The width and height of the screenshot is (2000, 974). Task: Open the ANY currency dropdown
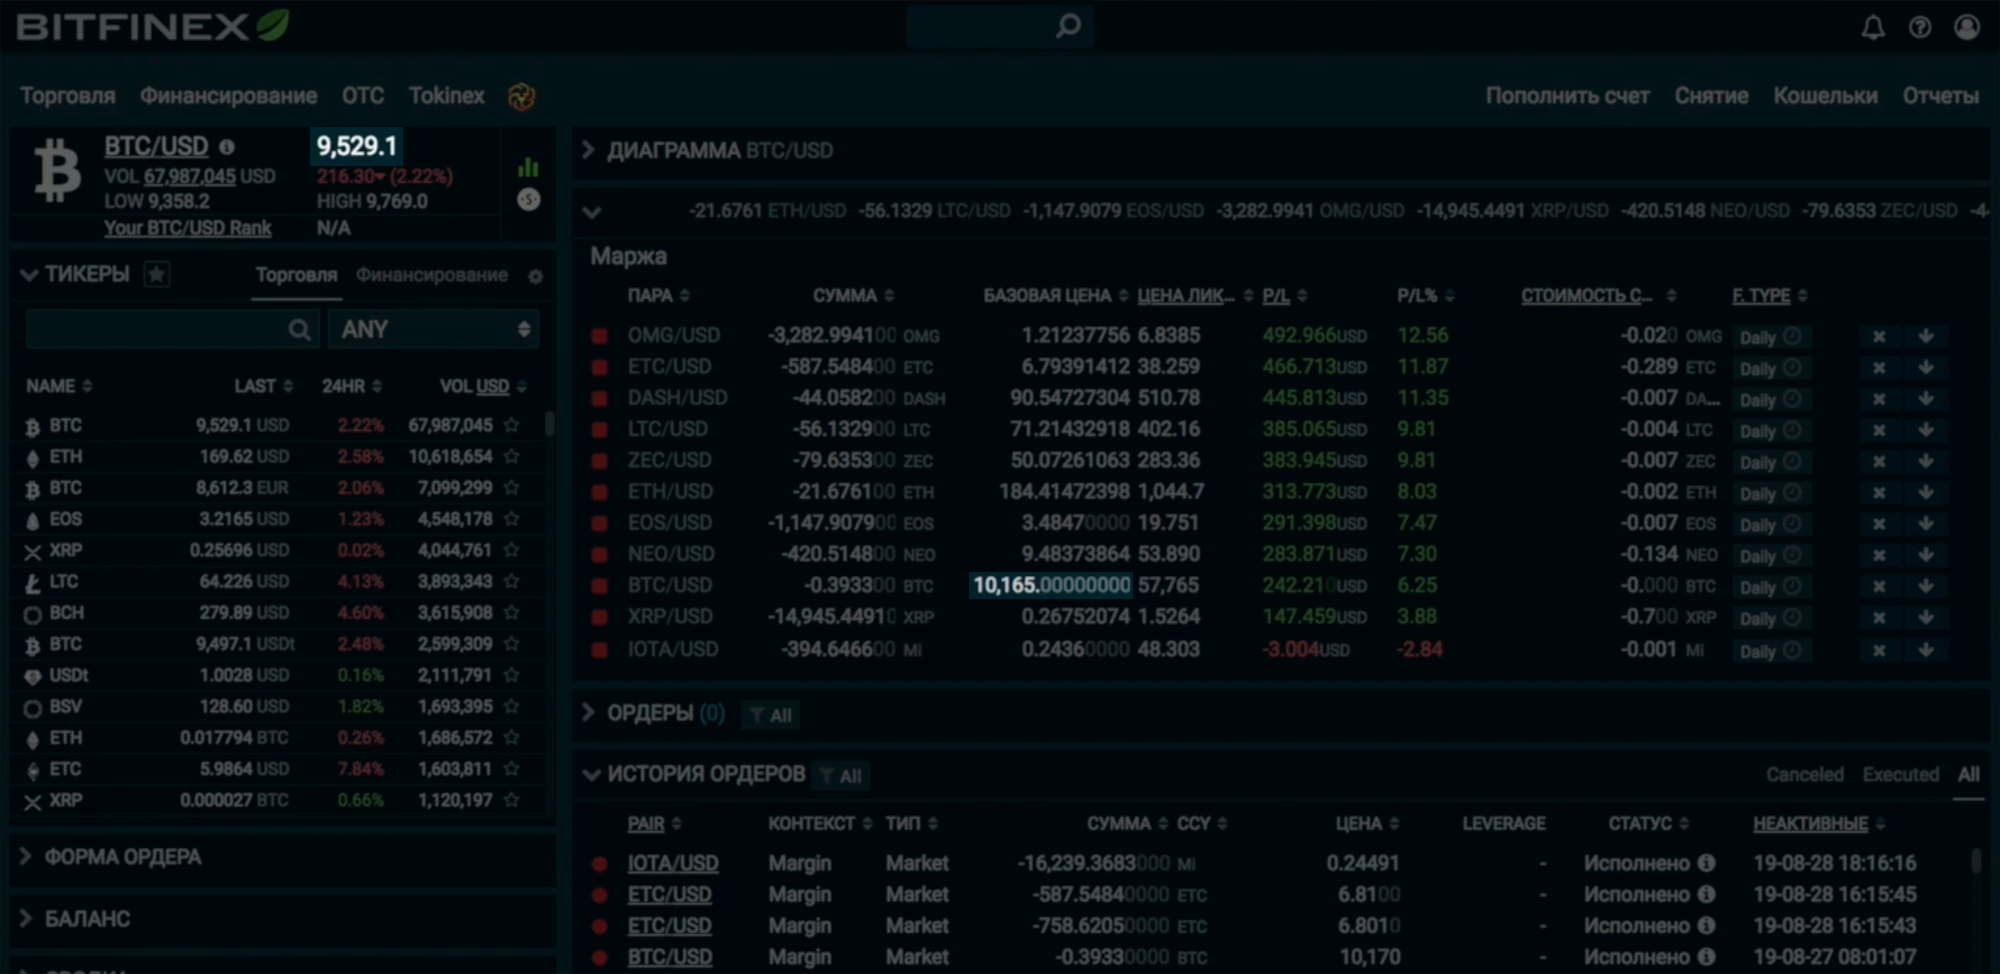click(434, 330)
